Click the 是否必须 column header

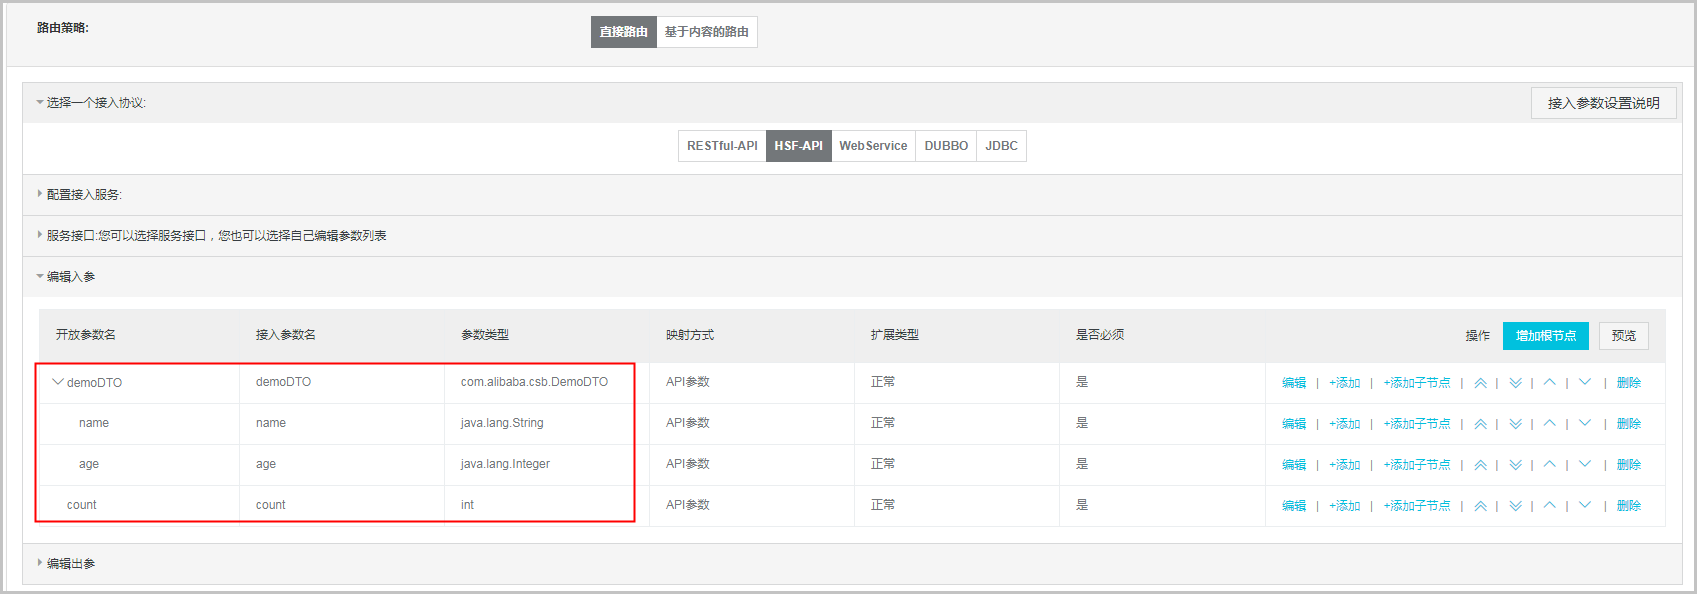(x=1100, y=335)
